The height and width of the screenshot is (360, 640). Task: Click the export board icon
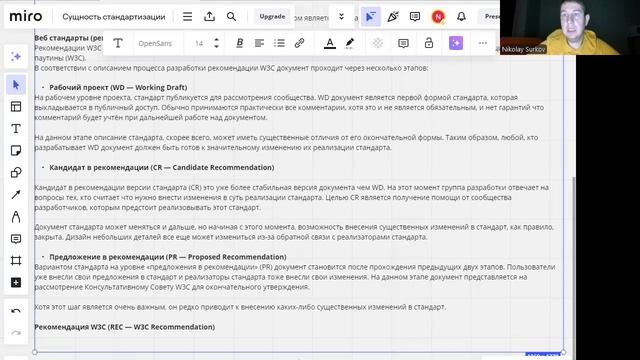pyautogui.click(x=209, y=16)
